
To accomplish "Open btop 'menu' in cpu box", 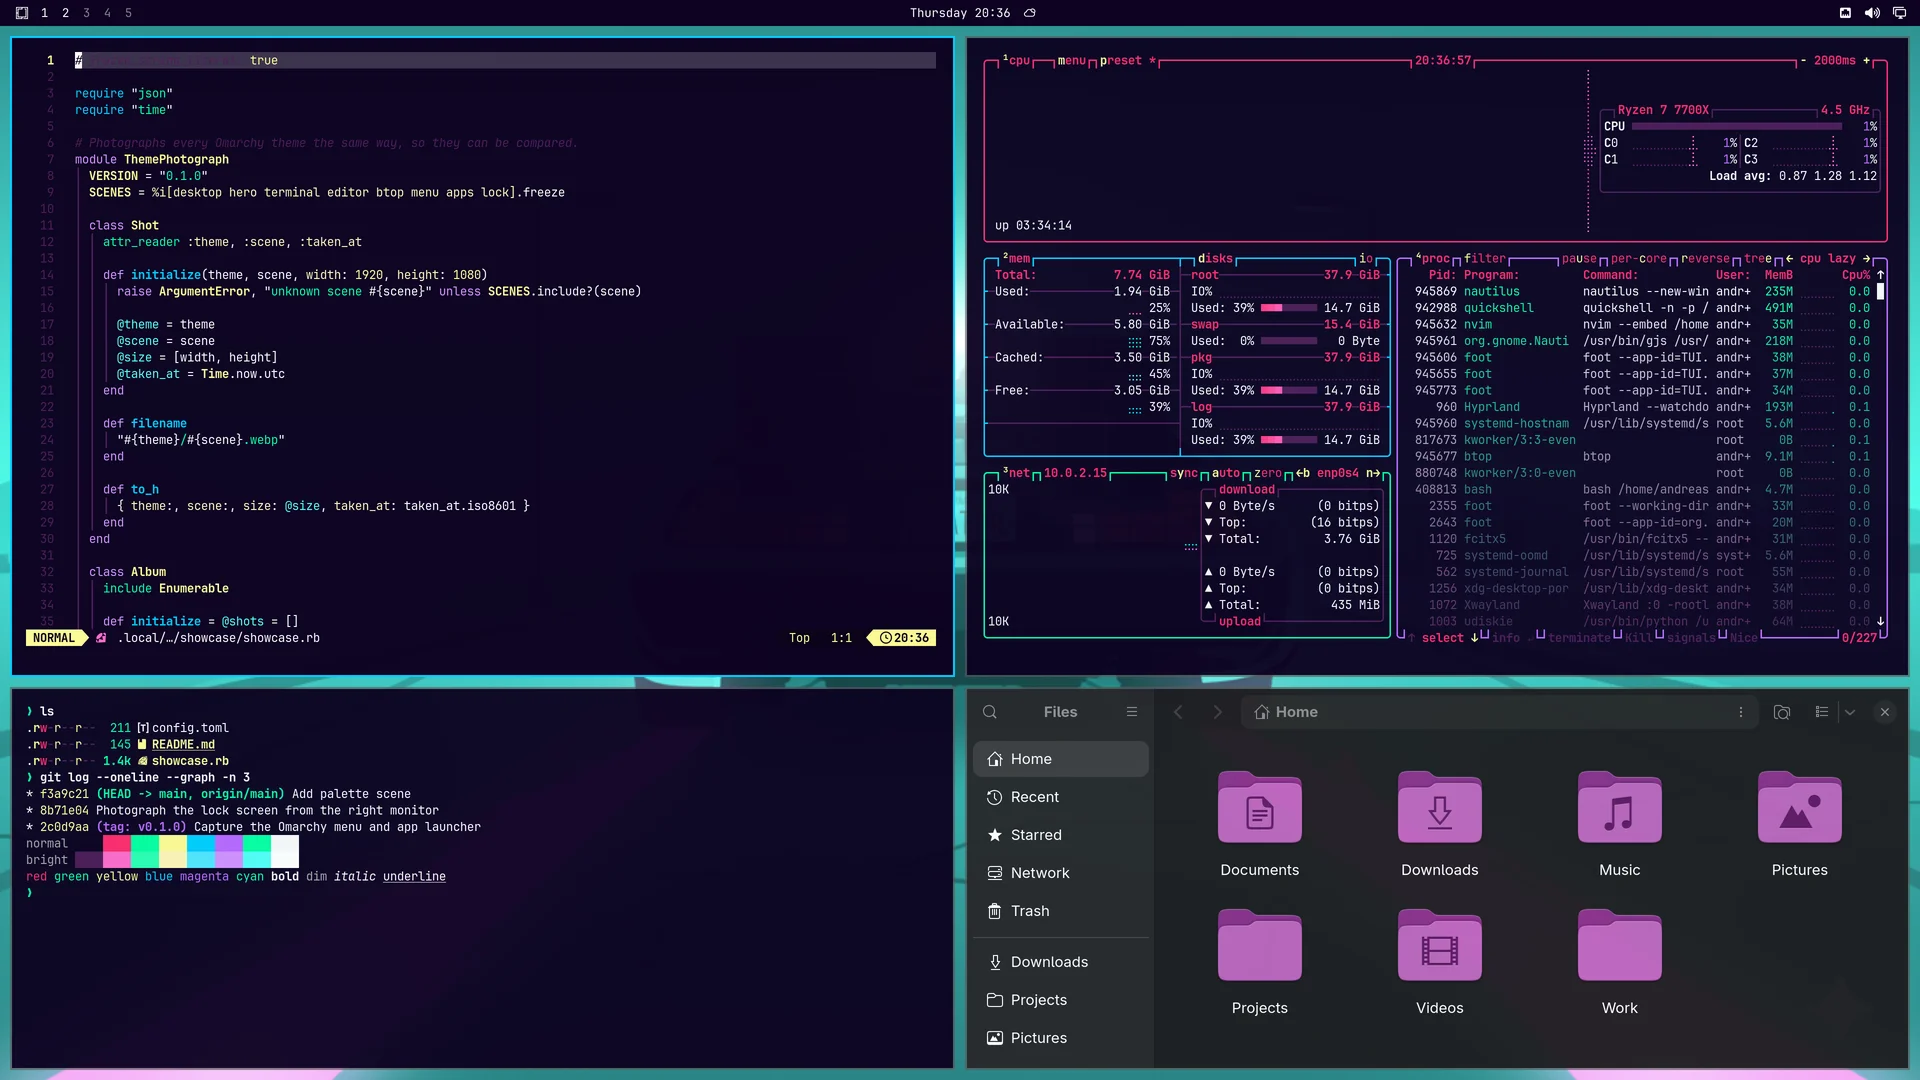I will tap(1072, 60).
